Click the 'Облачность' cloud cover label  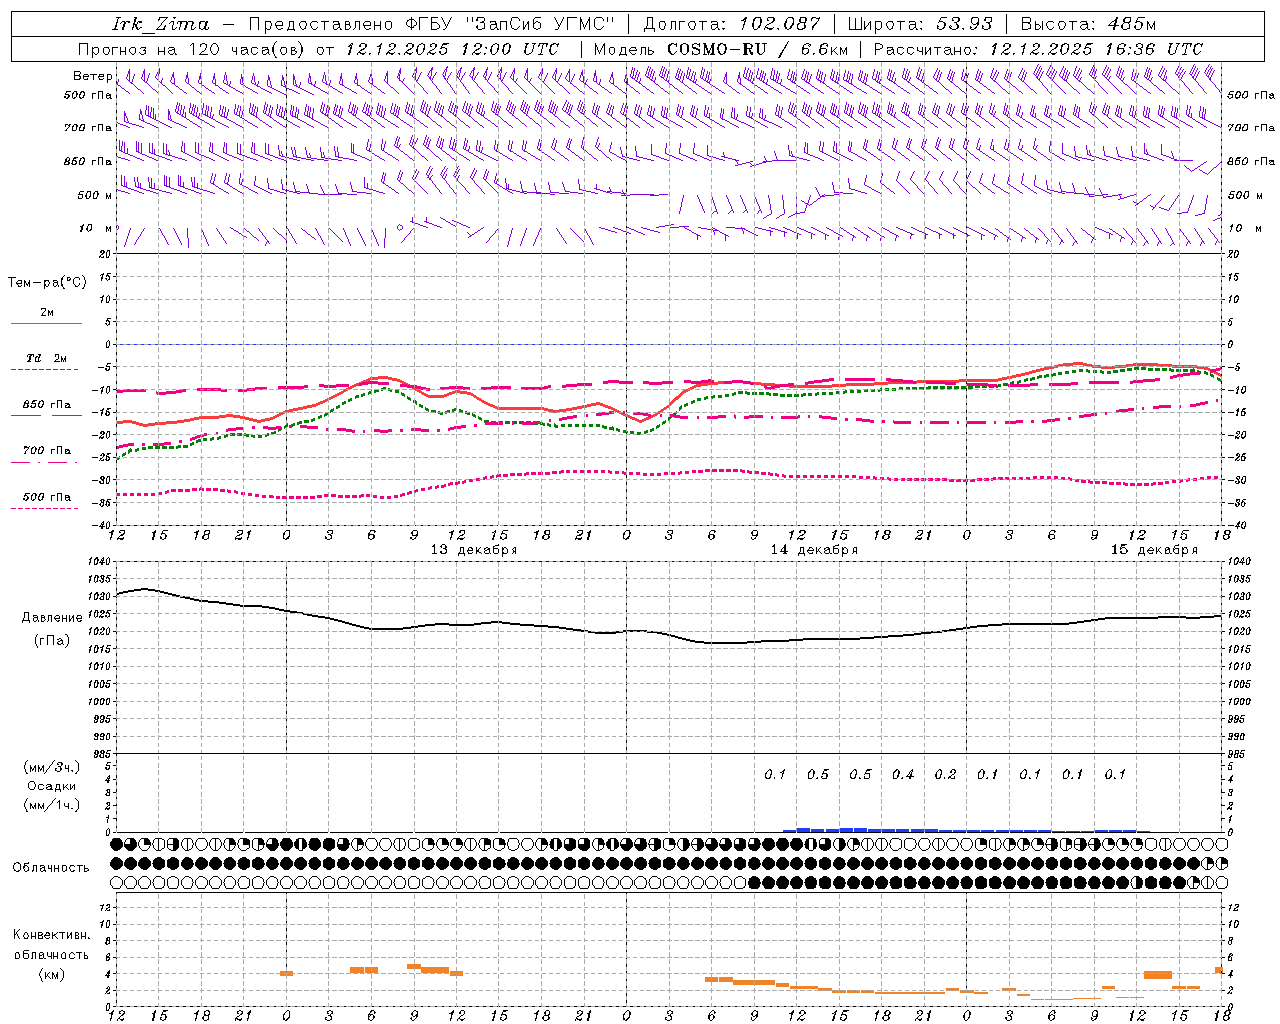[51, 867]
